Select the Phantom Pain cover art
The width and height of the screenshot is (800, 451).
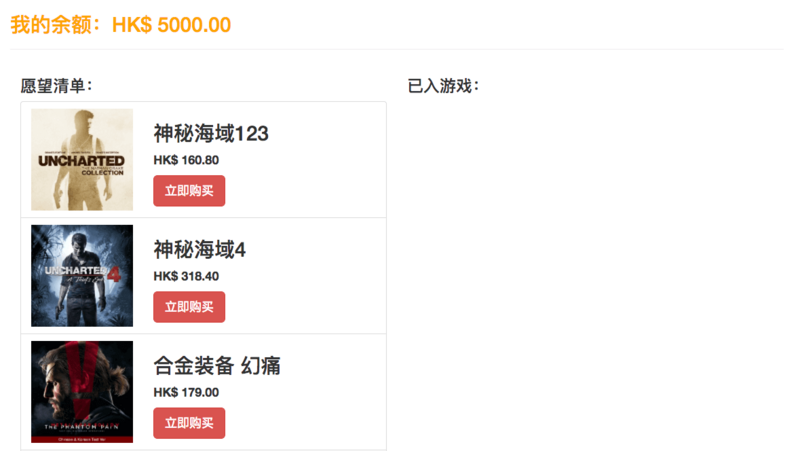pos(82,392)
